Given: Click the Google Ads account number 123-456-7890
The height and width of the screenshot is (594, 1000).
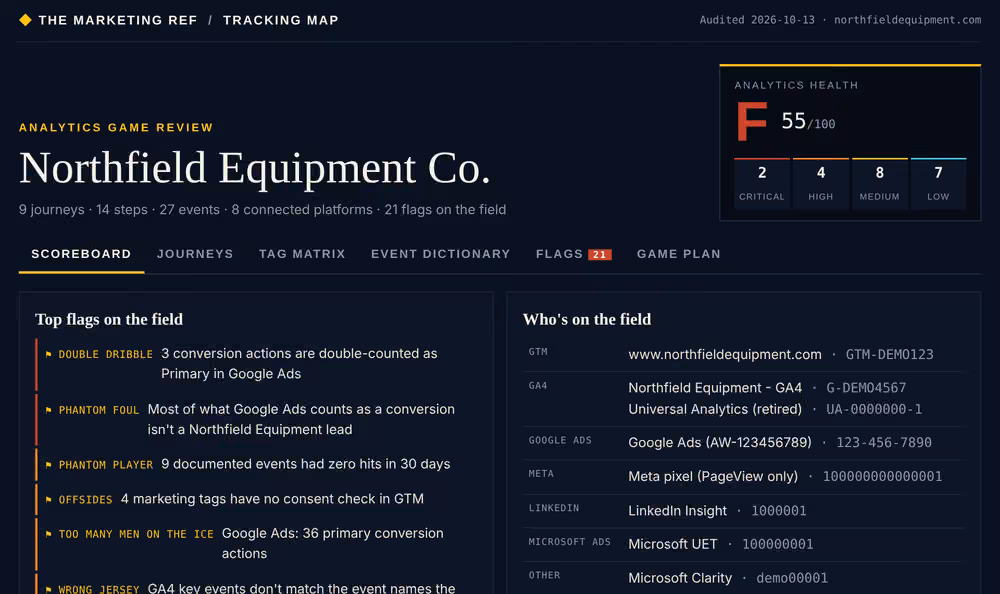Looking at the screenshot, I should click(x=884, y=443).
